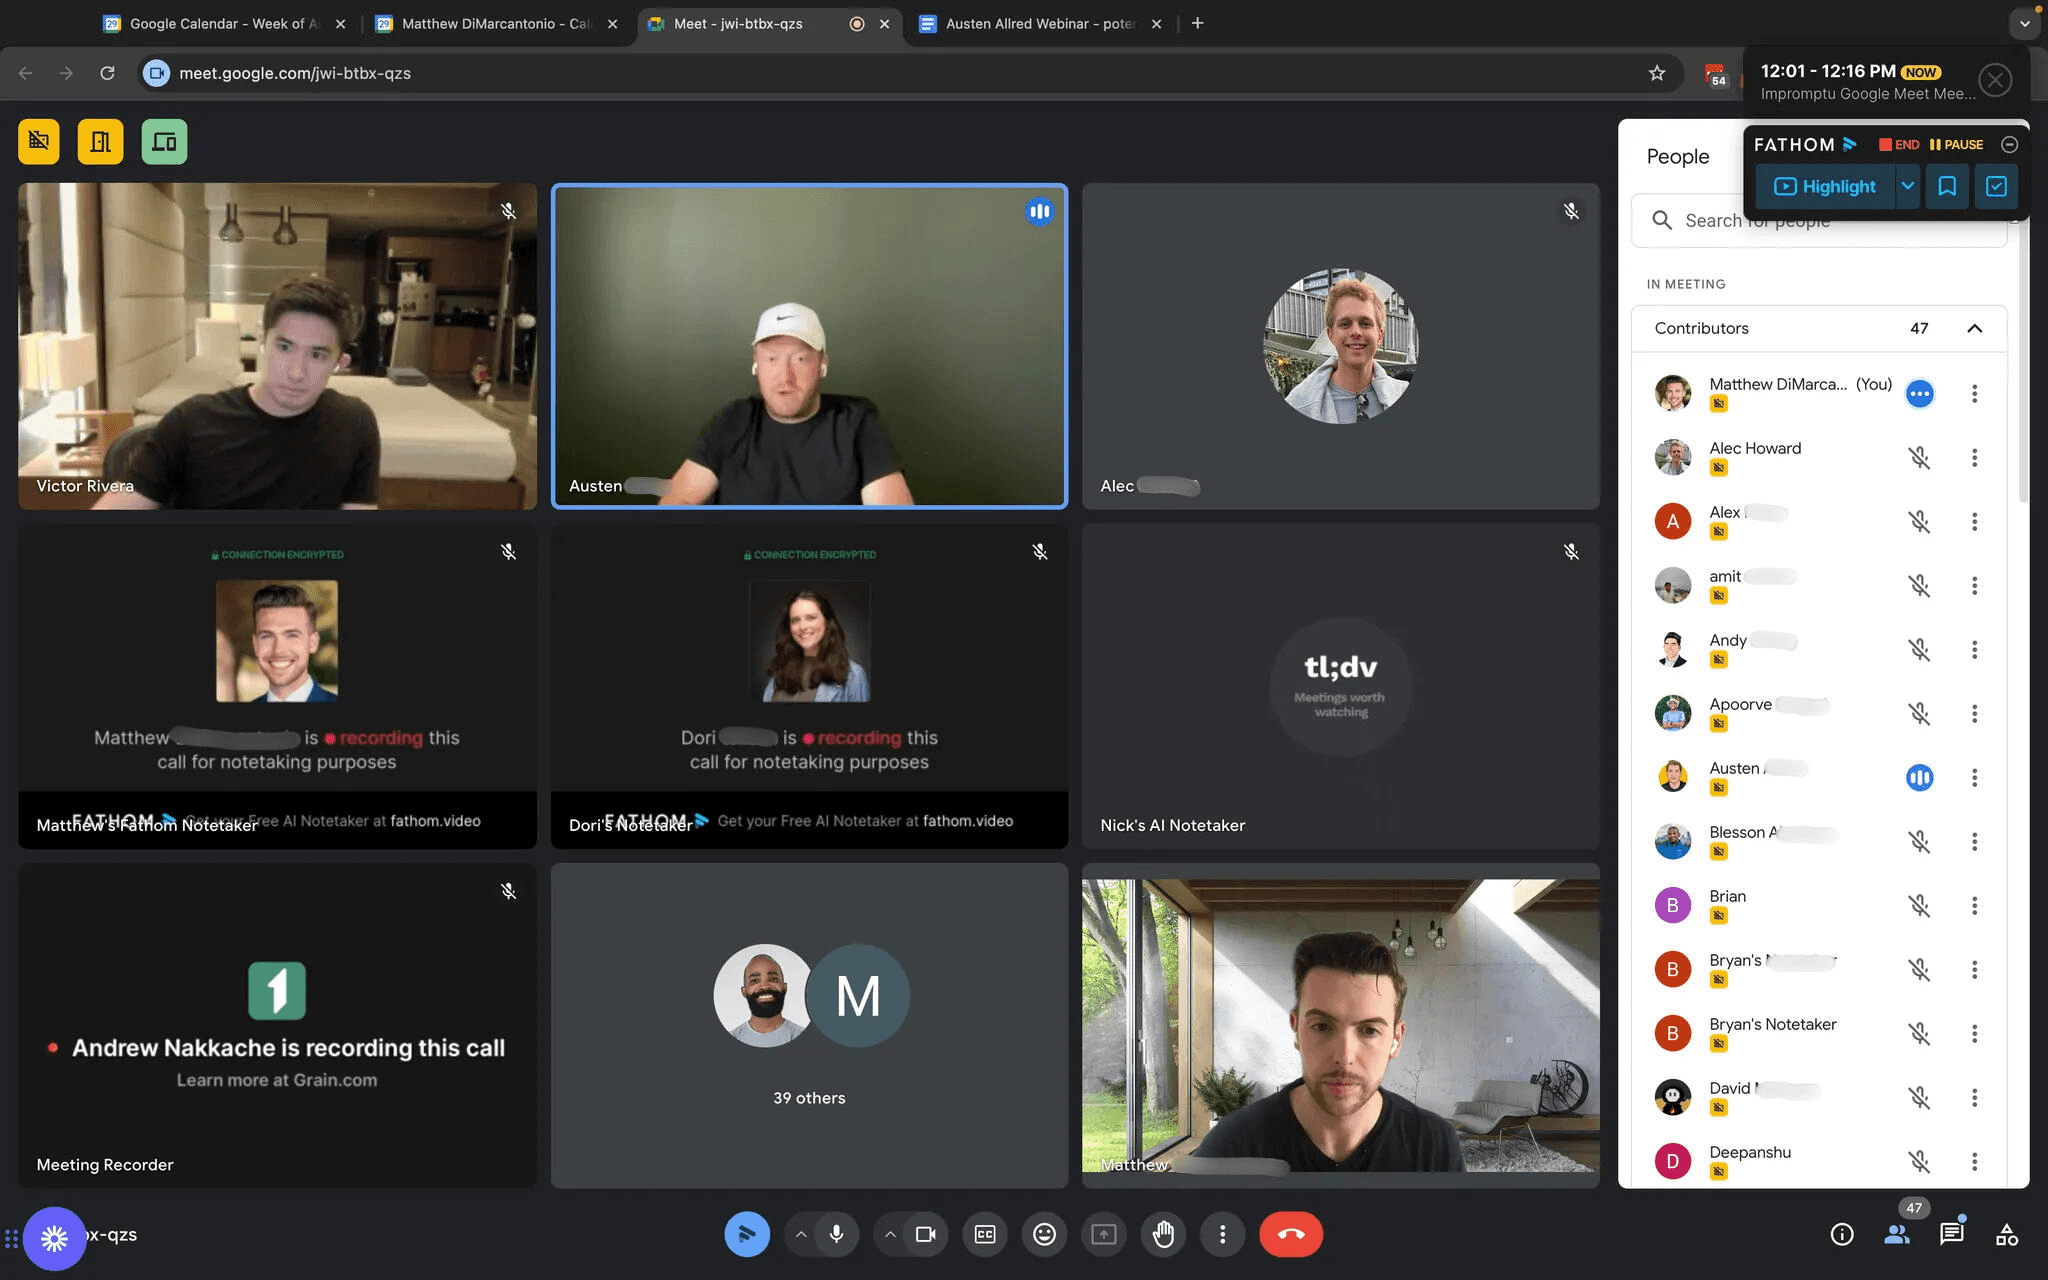Open more options for Alec Howard
Image resolution: width=2048 pixels, height=1280 pixels.
coord(1974,457)
